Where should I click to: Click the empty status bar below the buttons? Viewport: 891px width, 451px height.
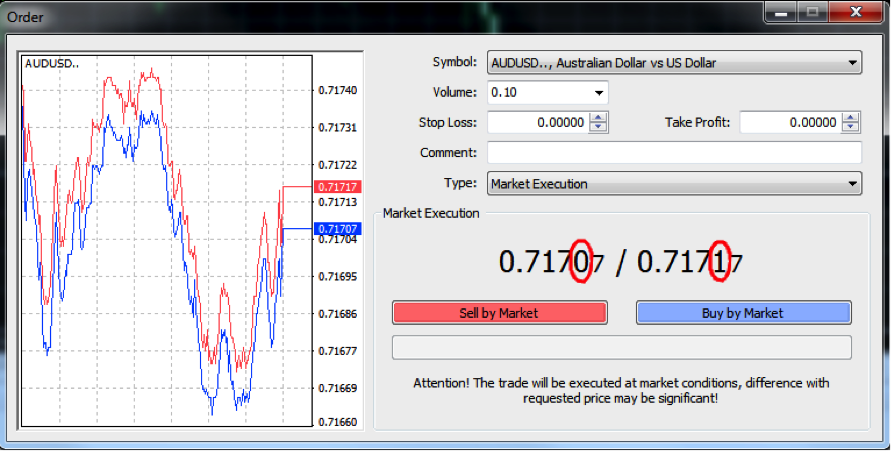621,347
